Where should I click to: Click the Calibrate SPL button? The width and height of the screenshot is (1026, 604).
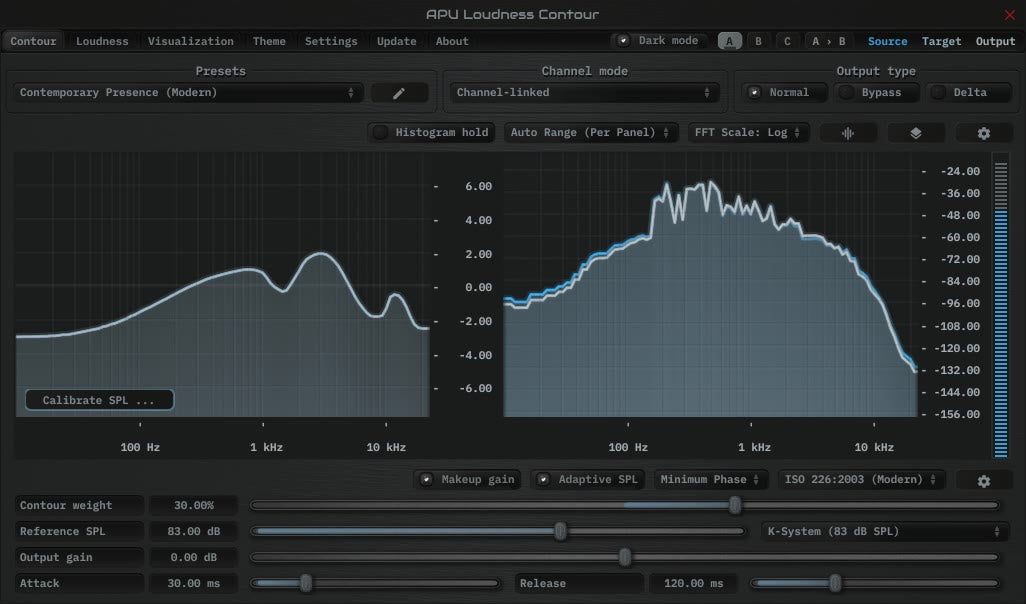tap(99, 400)
